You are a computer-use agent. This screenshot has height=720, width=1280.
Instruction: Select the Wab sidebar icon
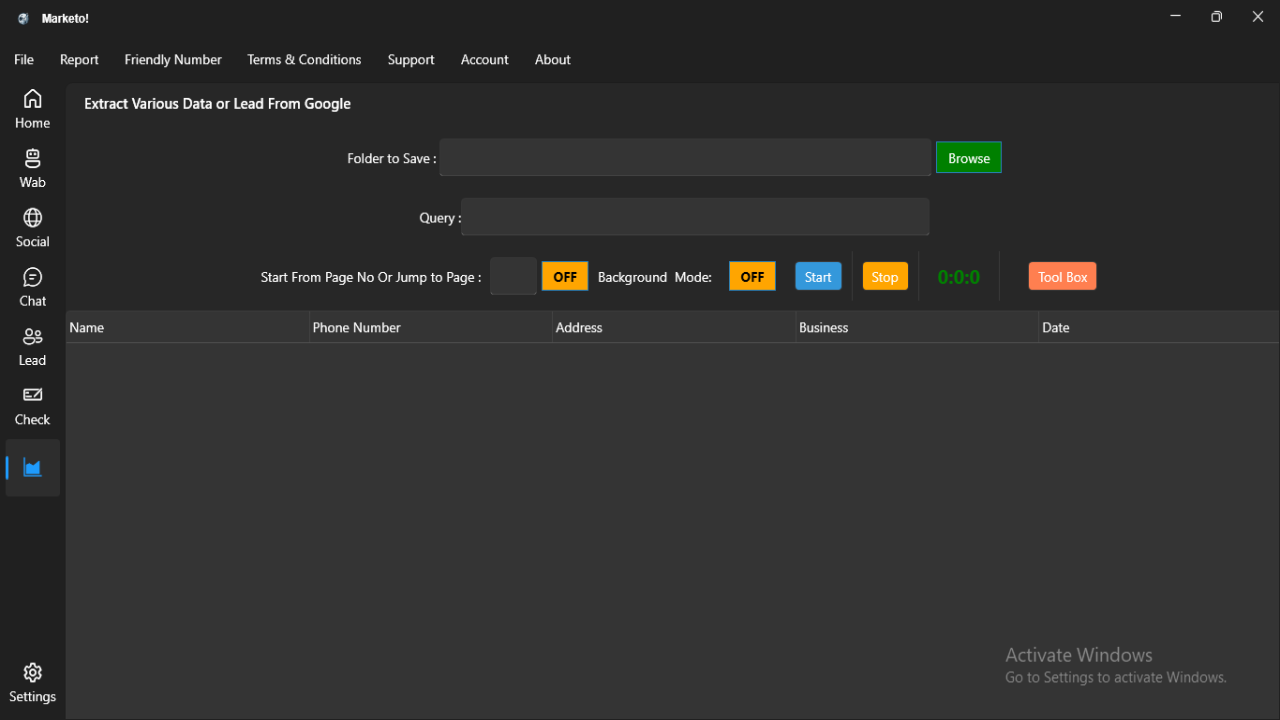coord(32,167)
